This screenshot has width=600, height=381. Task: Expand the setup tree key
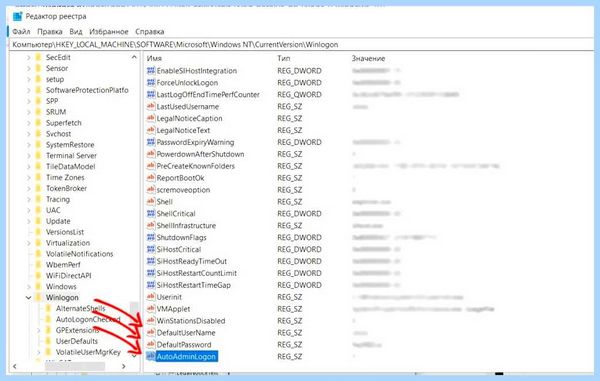(x=29, y=79)
